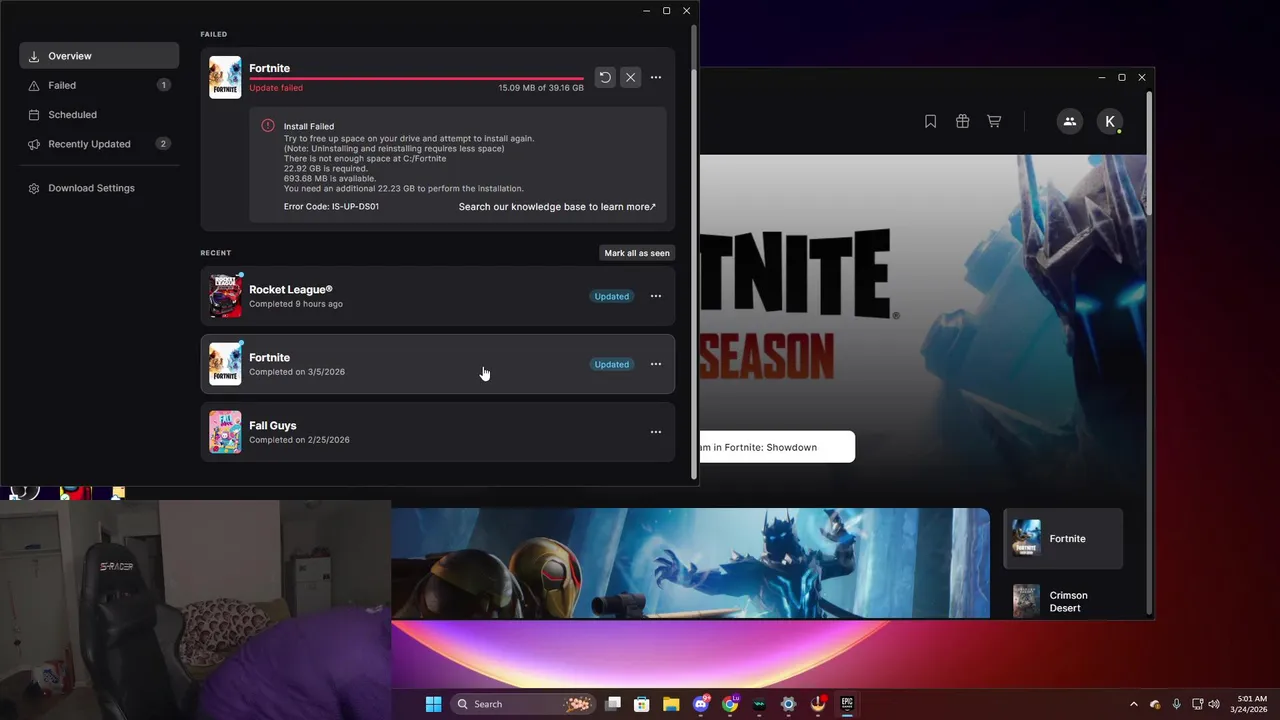This screenshot has height=720, width=1280.
Task: Open options menu for recent Fortnite entry
Action: 656,364
